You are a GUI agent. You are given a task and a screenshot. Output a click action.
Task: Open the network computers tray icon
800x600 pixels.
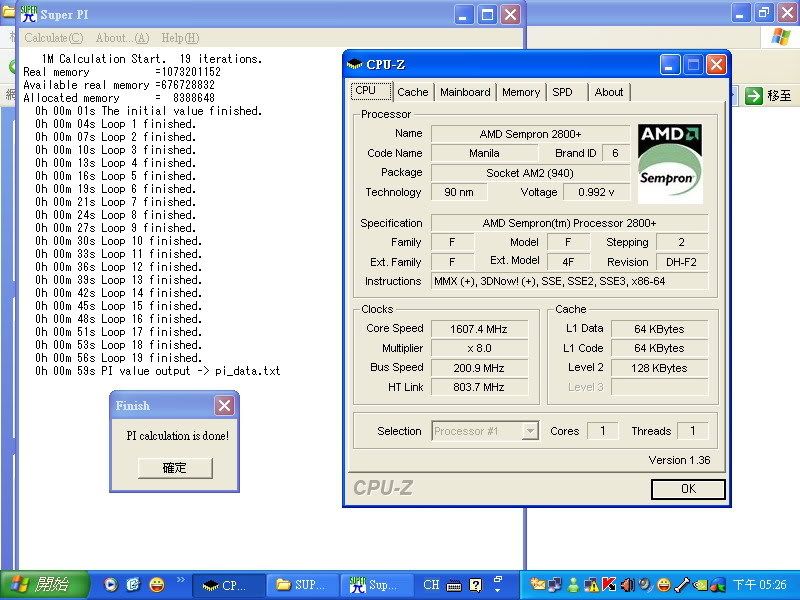pos(554,584)
